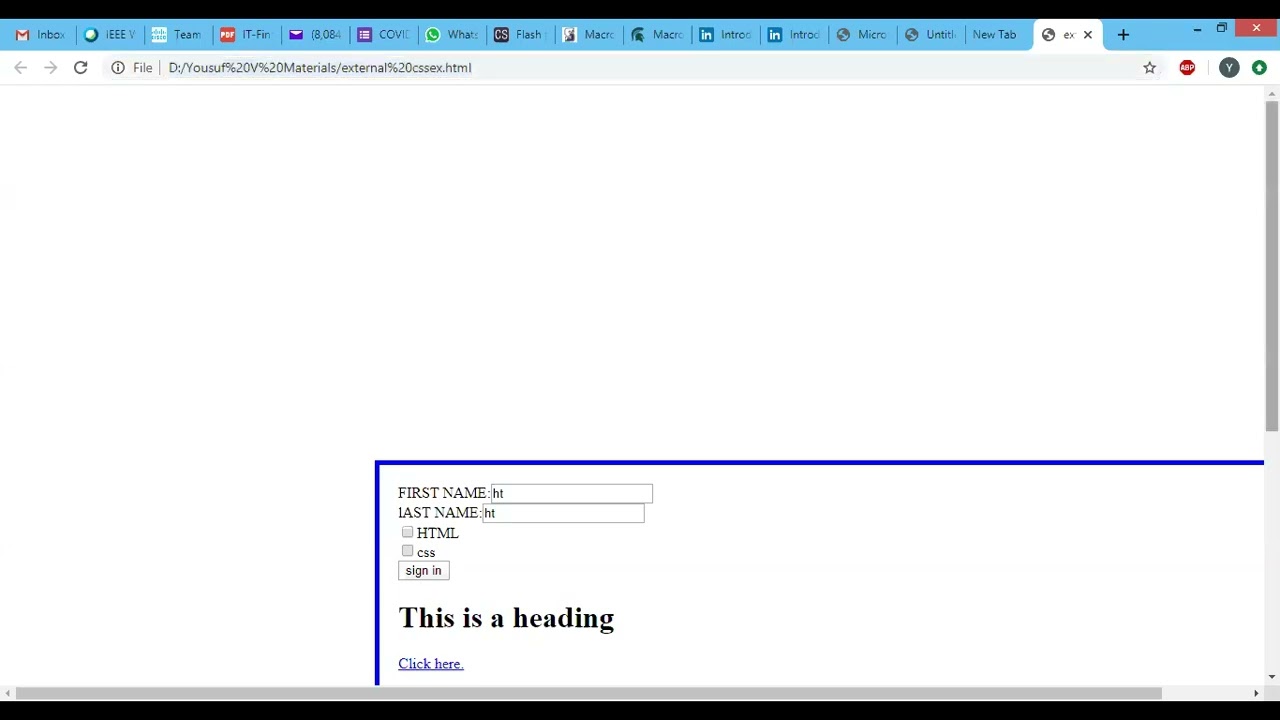Switch to the Team tab
The height and width of the screenshot is (720, 1280).
point(177,34)
